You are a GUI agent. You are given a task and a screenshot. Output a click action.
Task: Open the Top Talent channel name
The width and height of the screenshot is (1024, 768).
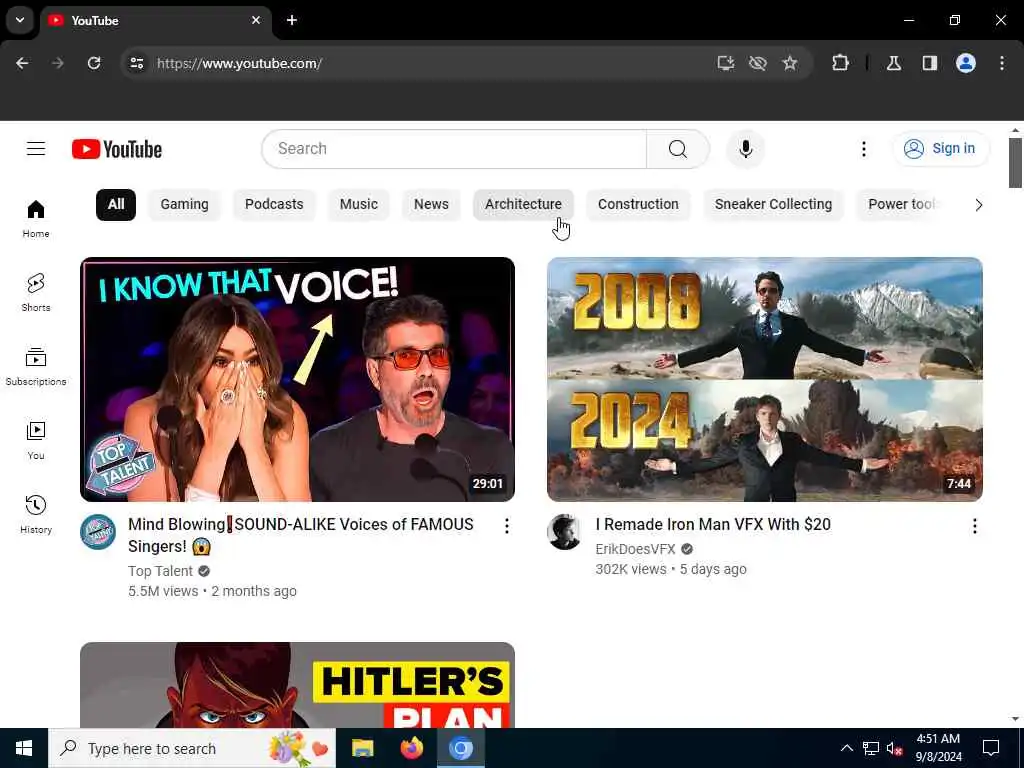pos(160,571)
